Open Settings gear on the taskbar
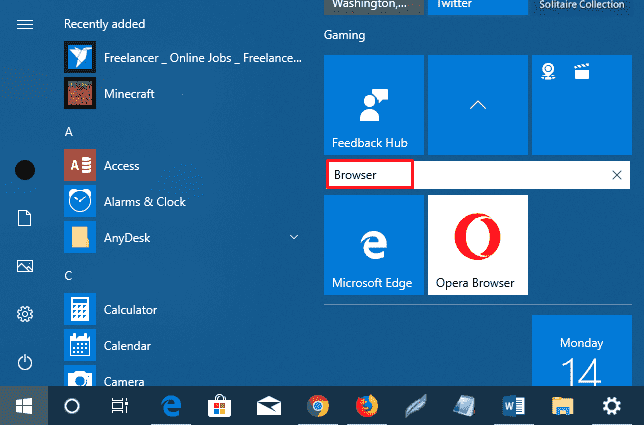The height and width of the screenshot is (425, 644). [x=611, y=406]
